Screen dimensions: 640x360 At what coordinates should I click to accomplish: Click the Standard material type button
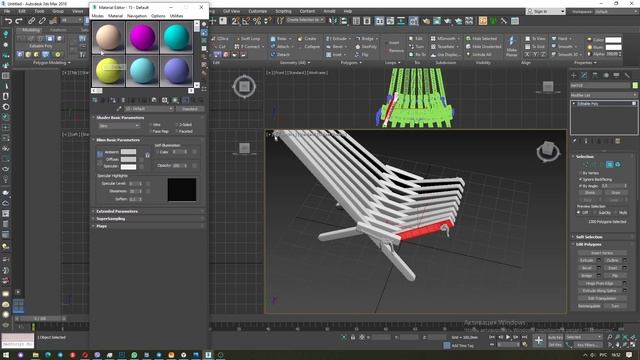pyautogui.click(x=190, y=109)
